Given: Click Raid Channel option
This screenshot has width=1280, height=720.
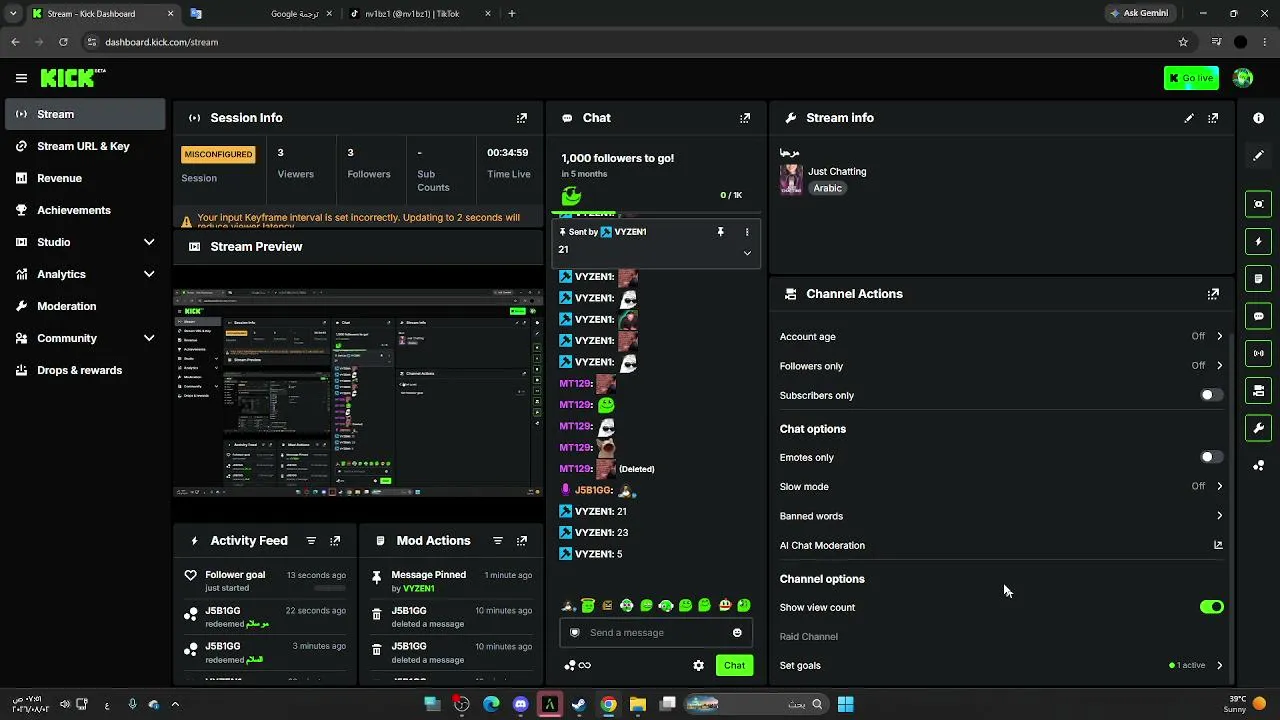Looking at the screenshot, I should point(809,636).
